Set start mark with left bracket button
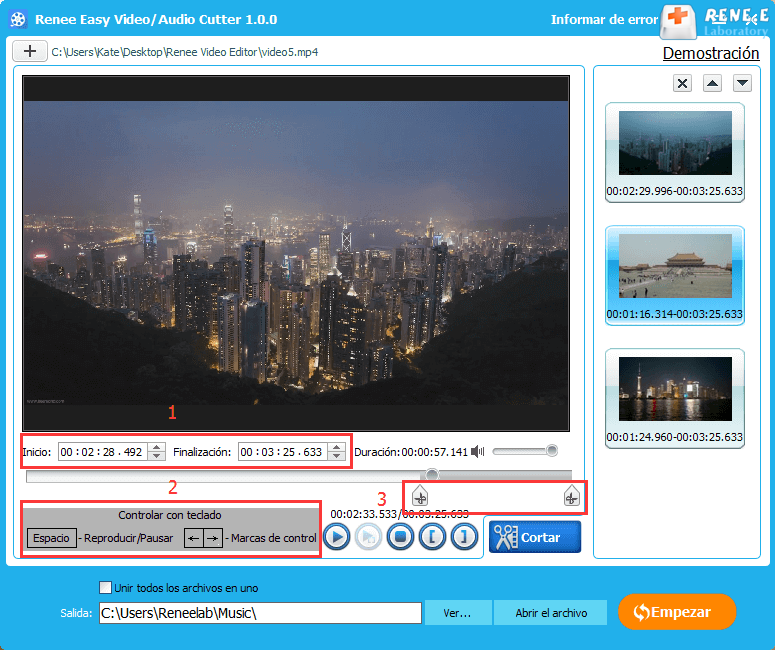Image resolution: width=775 pixels, height=650 pixels. [x=432, y=537]
